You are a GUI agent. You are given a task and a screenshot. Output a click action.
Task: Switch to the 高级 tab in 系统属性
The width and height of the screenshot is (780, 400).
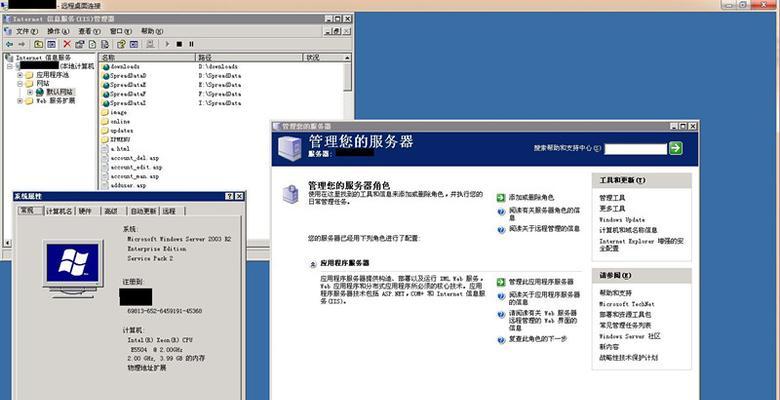(x=112, y=211)
